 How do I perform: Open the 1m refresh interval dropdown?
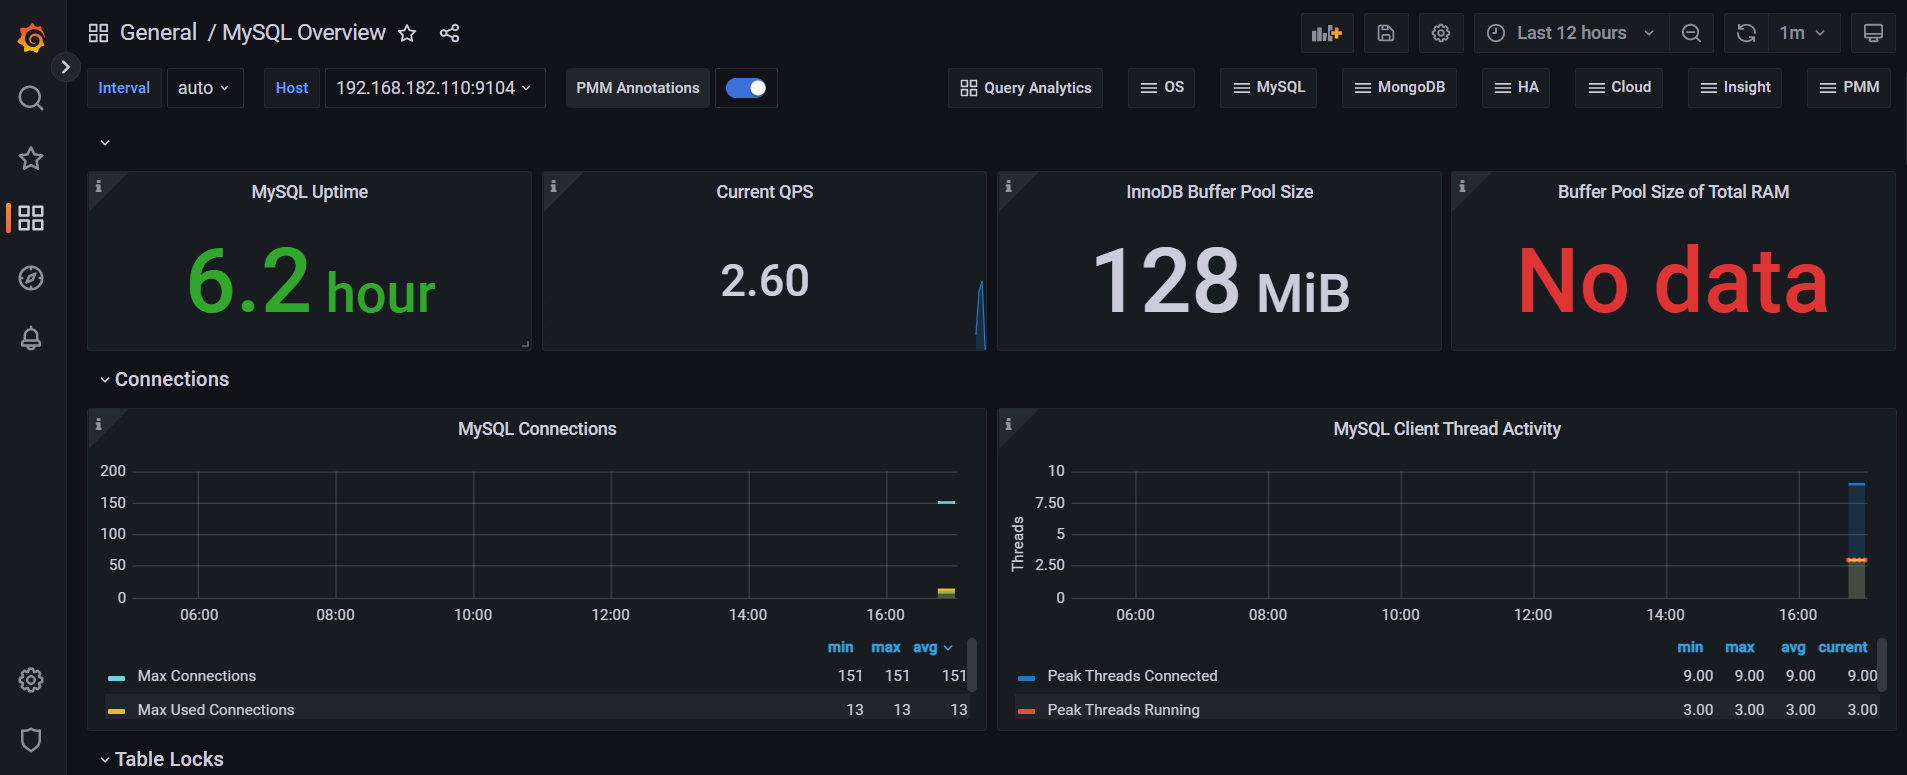pyautogui.click(x=1803, y=33)
